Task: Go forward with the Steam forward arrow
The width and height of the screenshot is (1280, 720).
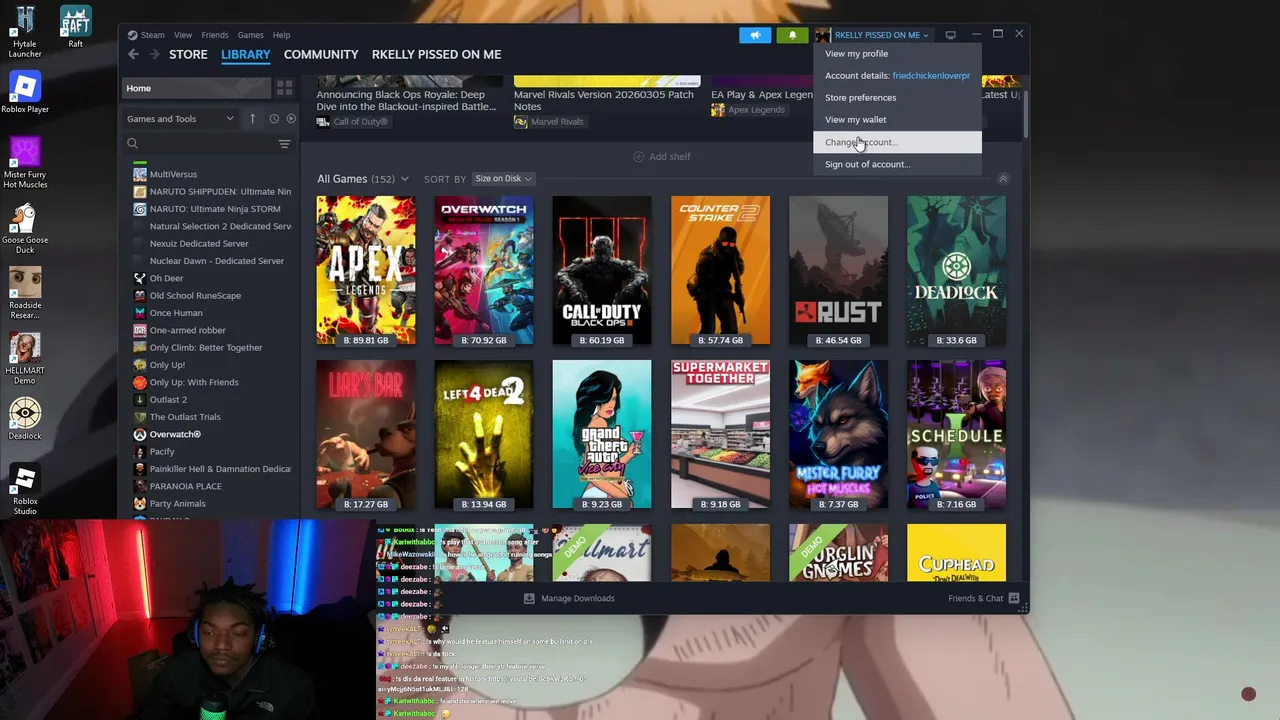Action: [154, 54]
